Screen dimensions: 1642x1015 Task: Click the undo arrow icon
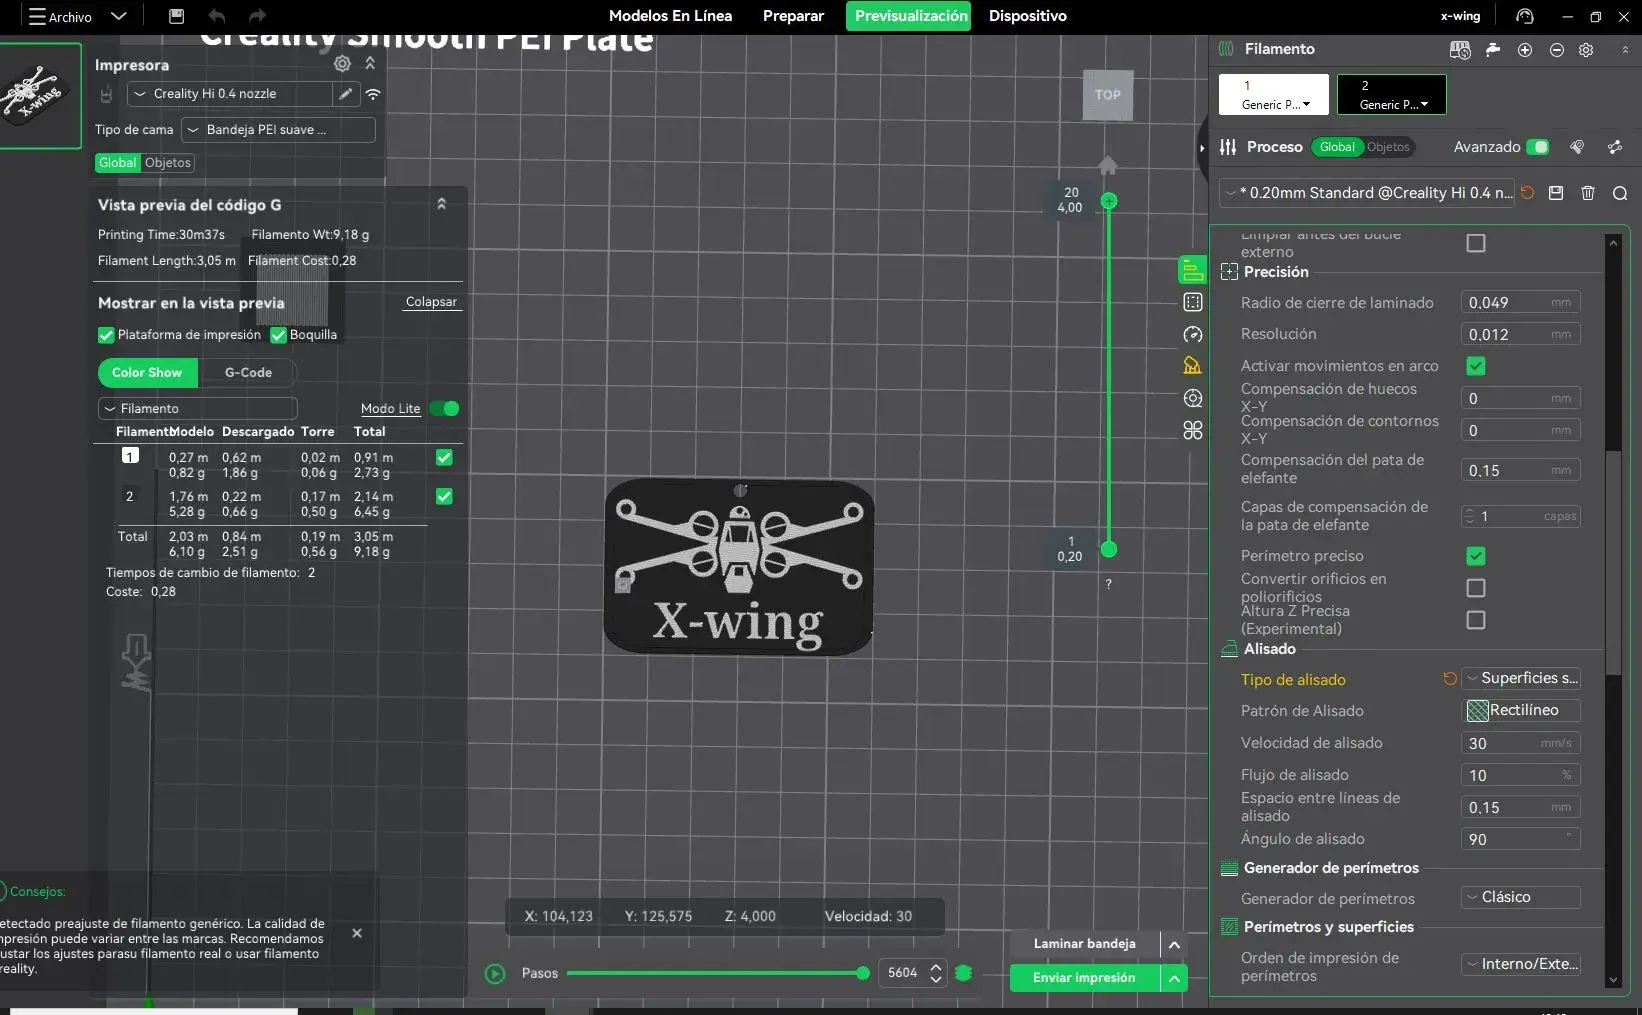pyautogui.click(x=217, y=16)
